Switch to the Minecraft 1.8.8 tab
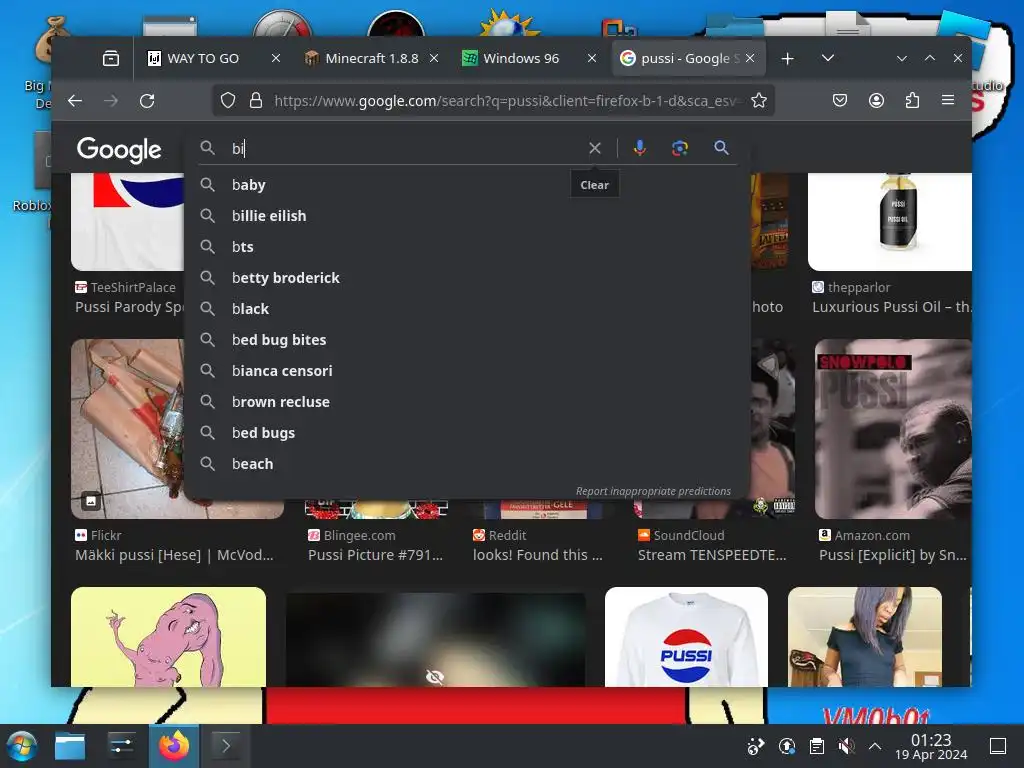 pyautogui.click(x=371, y=59)
